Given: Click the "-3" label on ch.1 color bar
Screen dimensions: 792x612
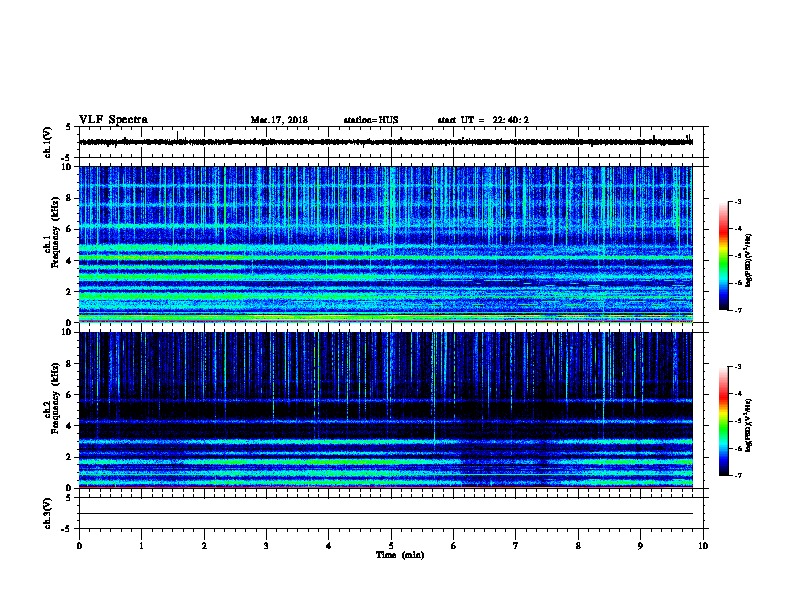Looking at the screenshot, I should 737,201.
